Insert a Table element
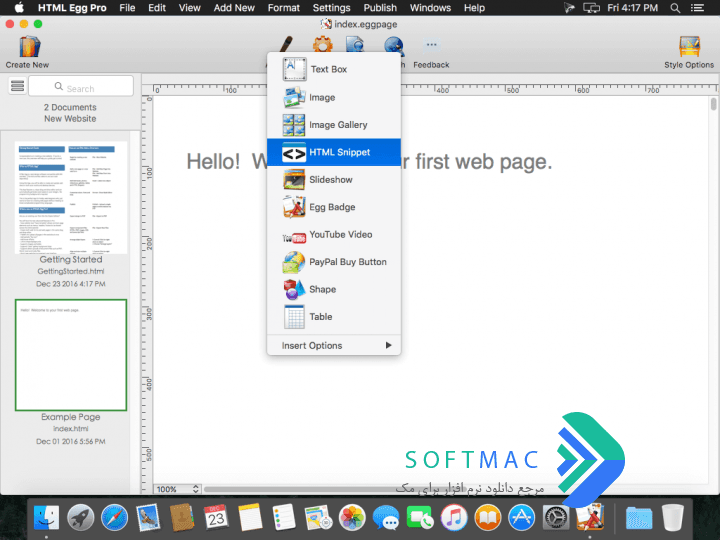The height and width of the screenshot is (540, 720). coord(334,317)
